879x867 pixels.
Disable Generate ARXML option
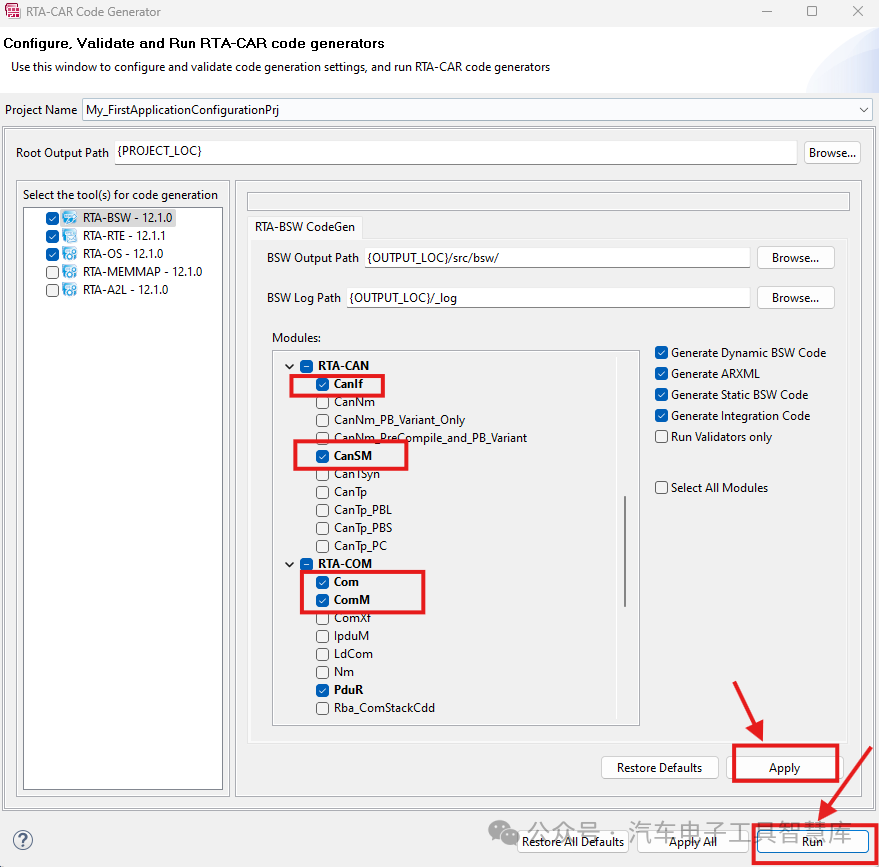661,374
